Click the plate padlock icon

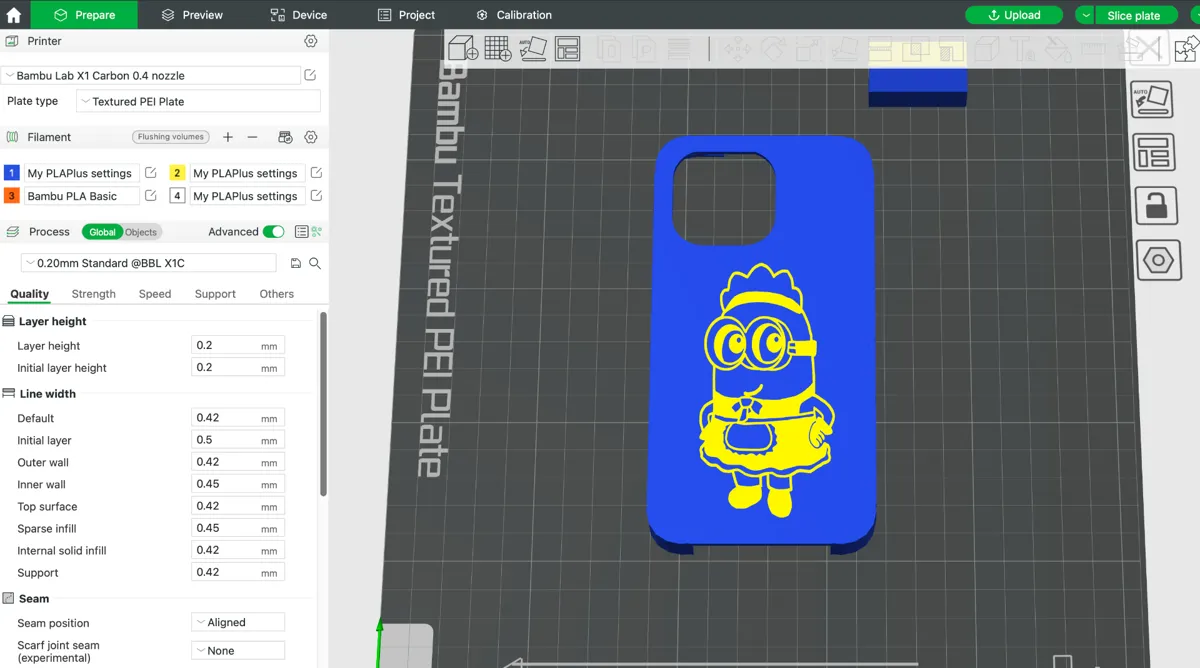click(1154, 206)
